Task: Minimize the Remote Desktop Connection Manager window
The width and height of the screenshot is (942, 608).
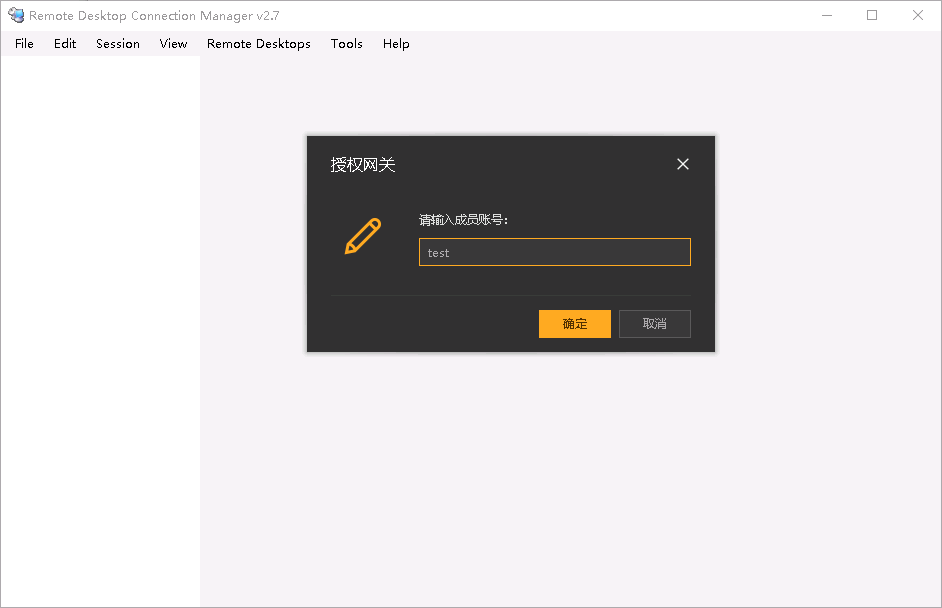Action: tap(827, 16)
